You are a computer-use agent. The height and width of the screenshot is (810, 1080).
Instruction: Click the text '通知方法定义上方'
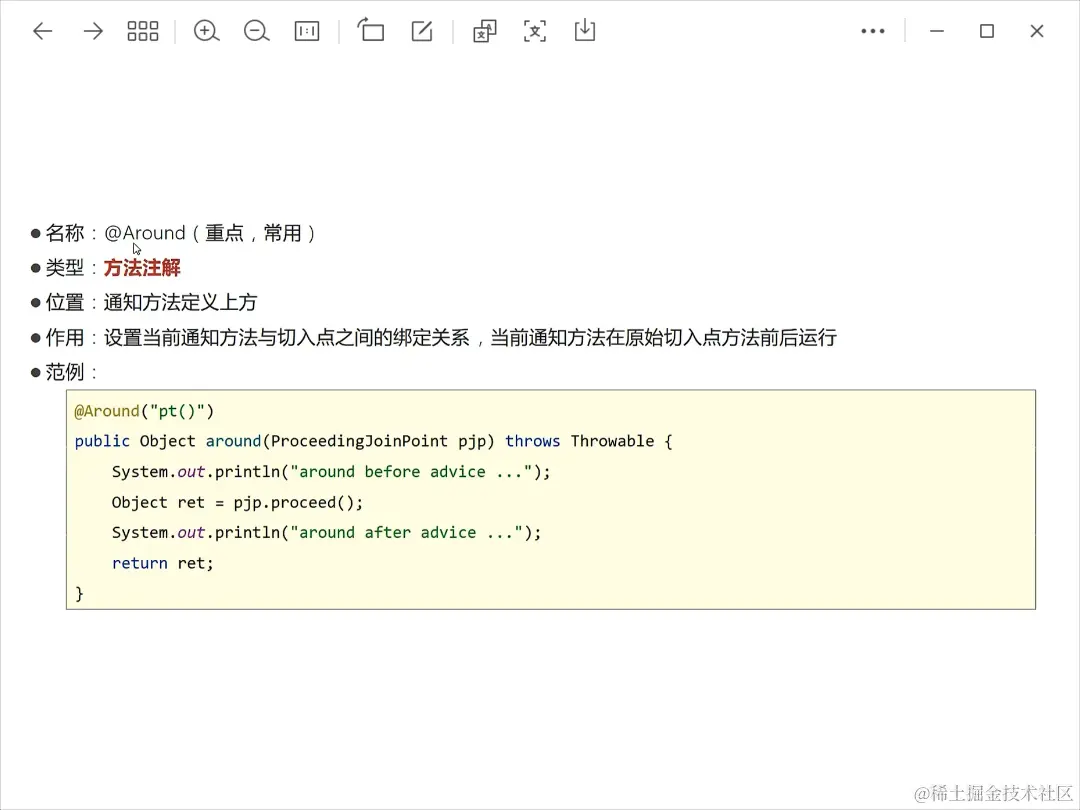tap(180, 302)
